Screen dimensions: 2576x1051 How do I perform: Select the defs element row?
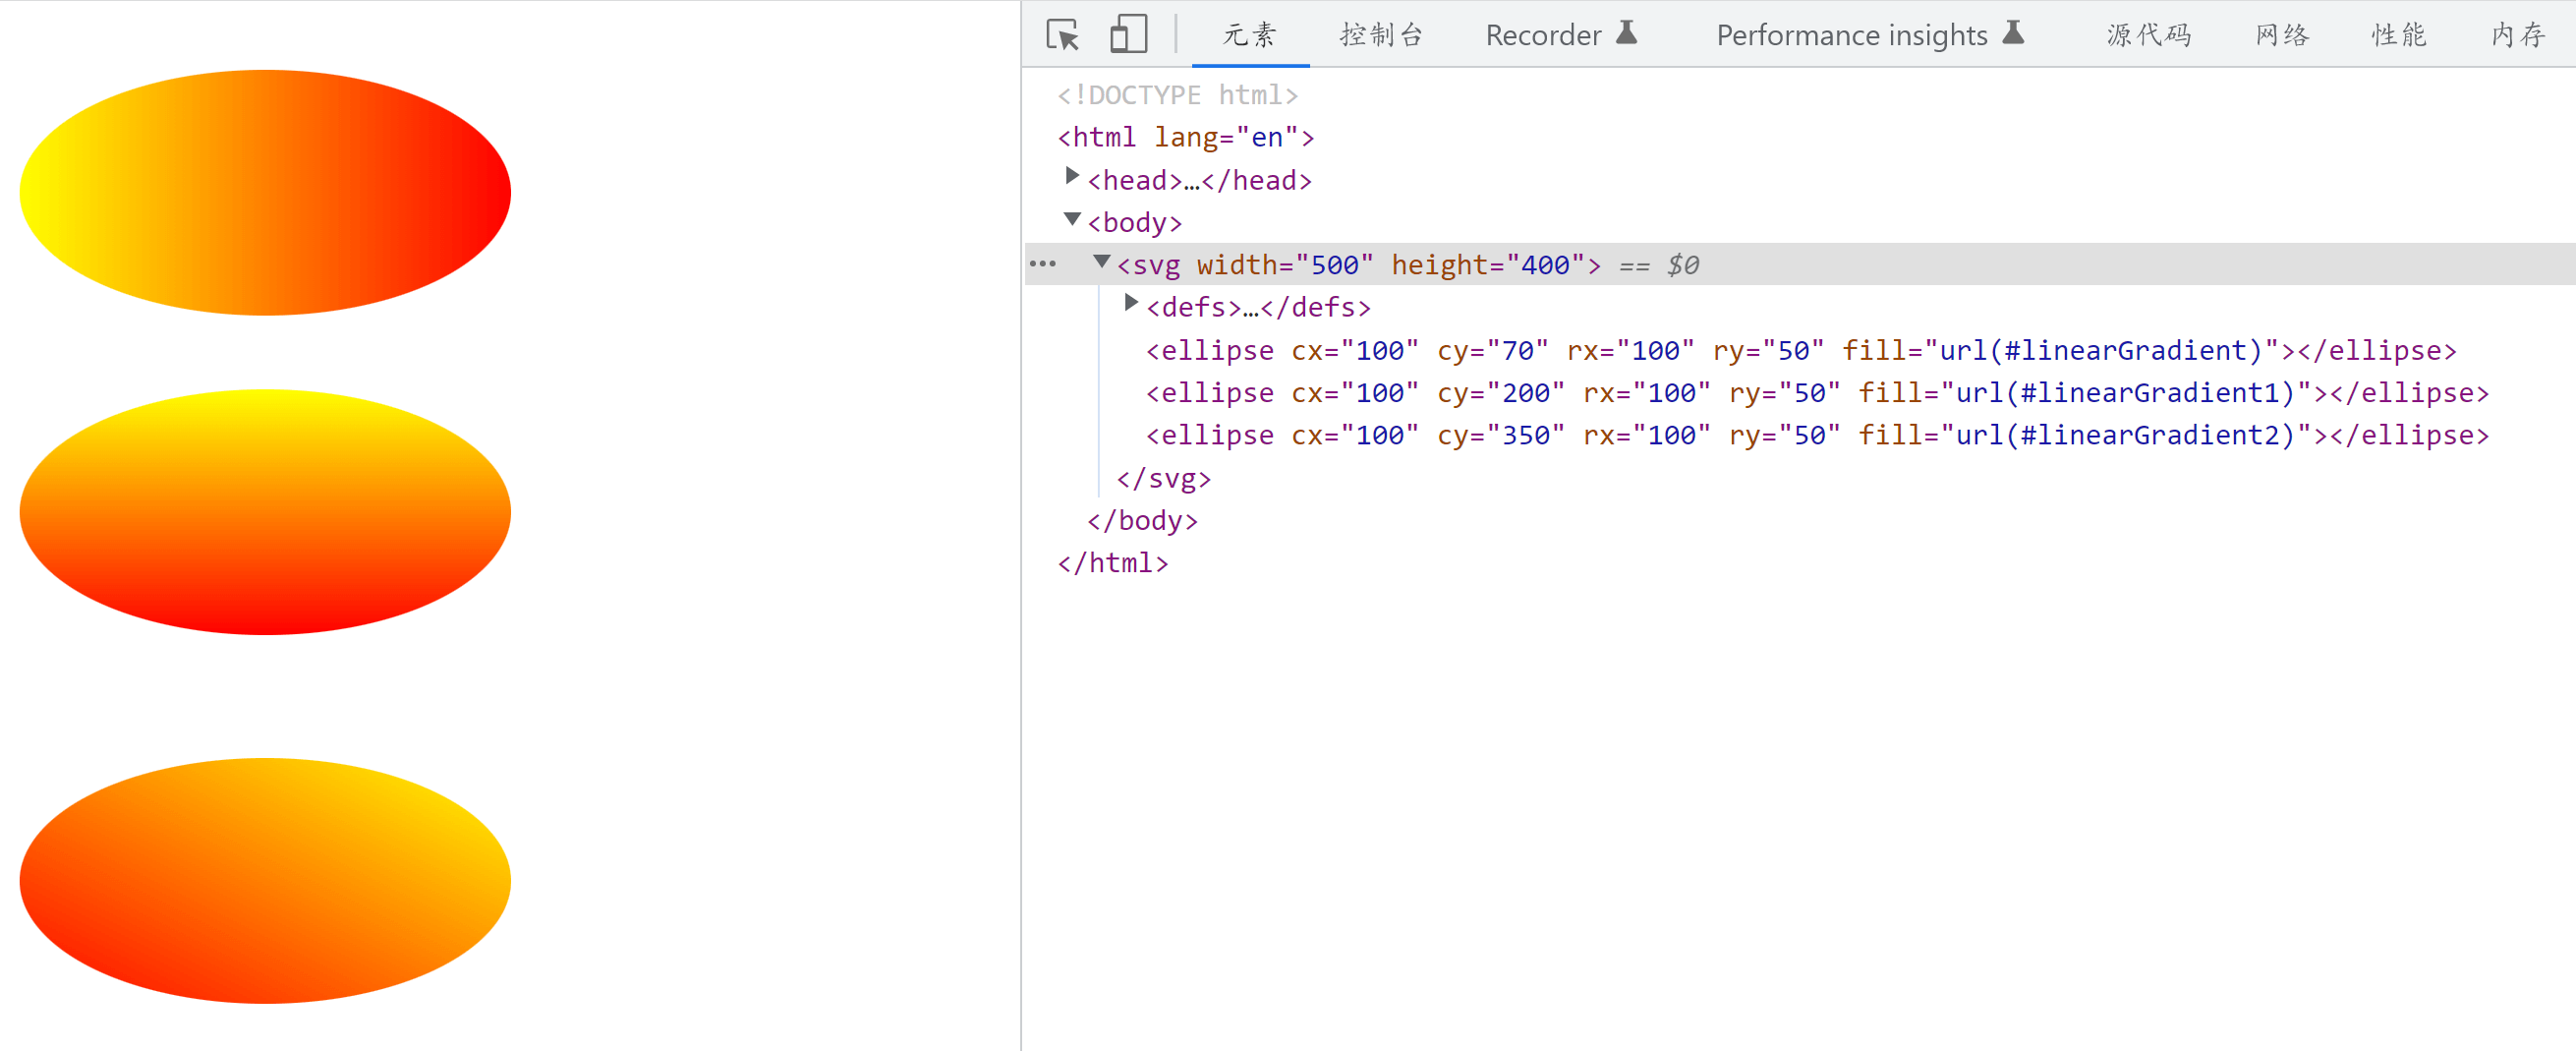click(x=1258, y=307)
